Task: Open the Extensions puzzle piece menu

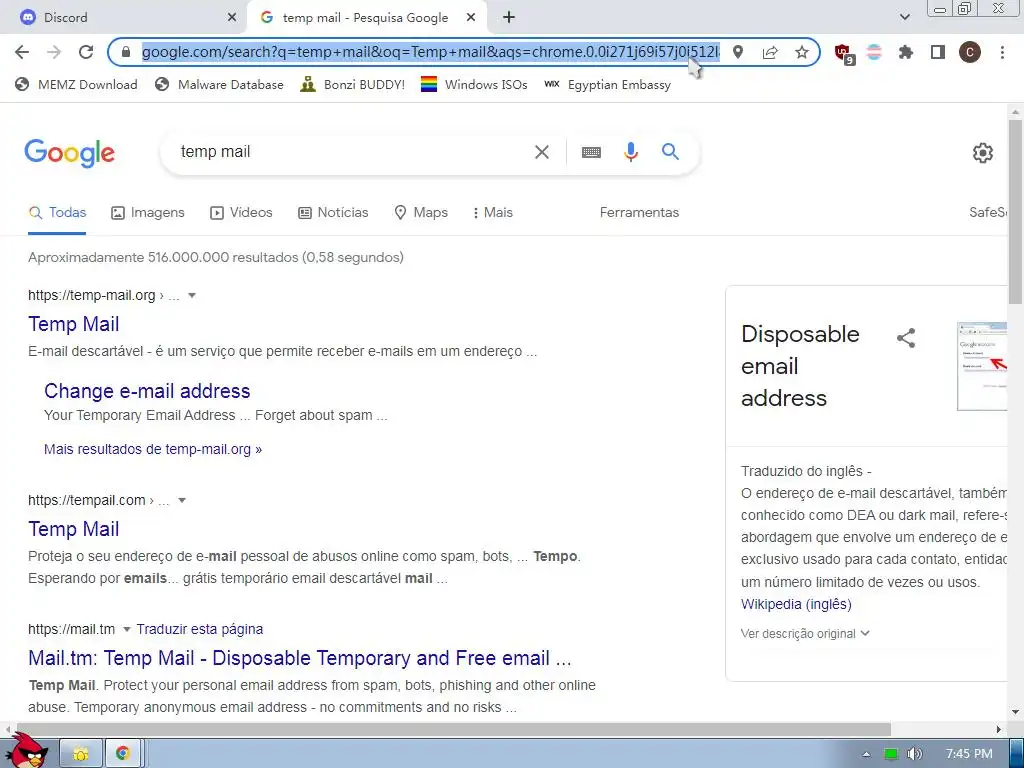Action: point(906,52)
